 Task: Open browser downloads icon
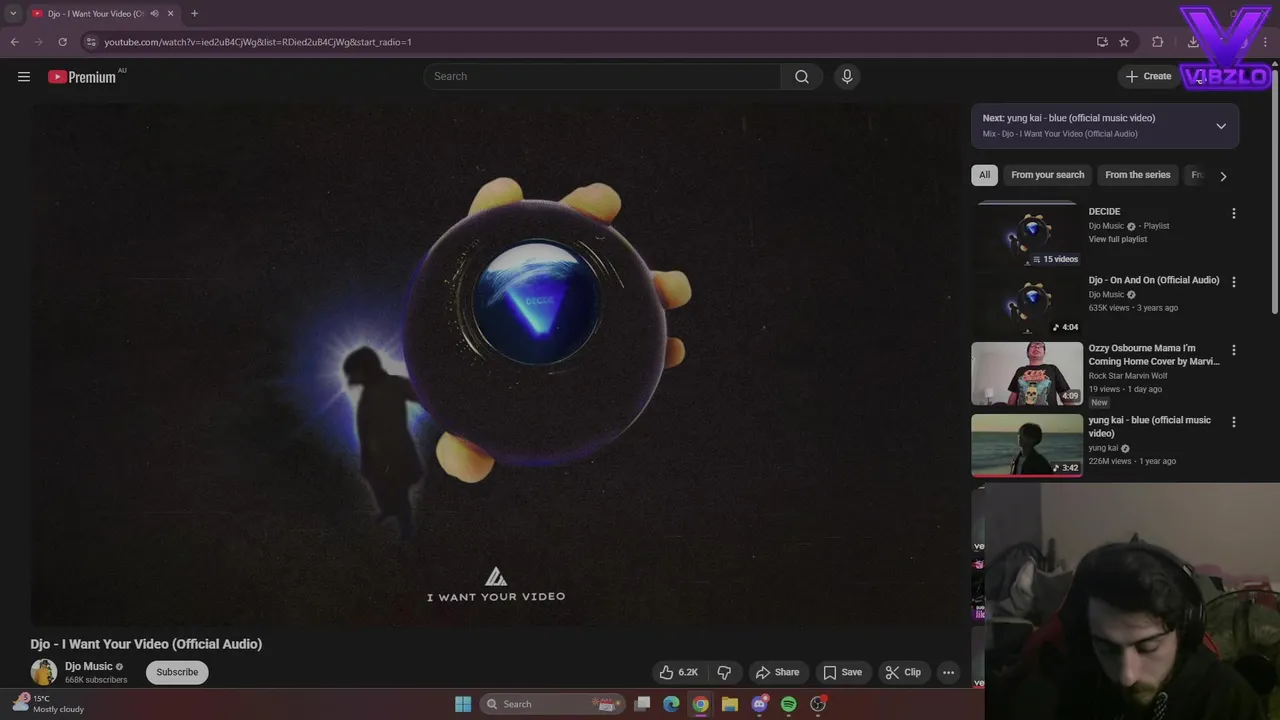(x=1193, y=42)
